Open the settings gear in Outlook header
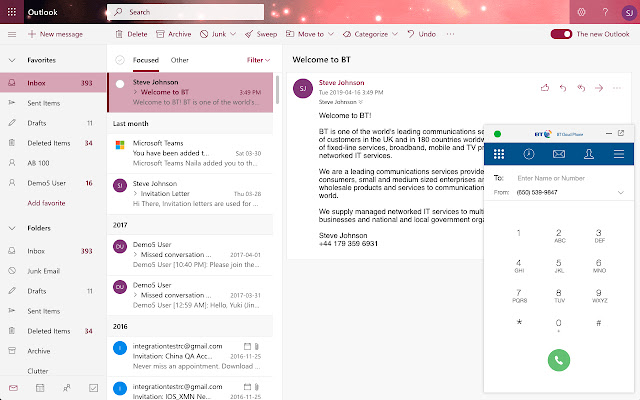The width and height of the screenshot is (640, 400). [x=581, y=12]
